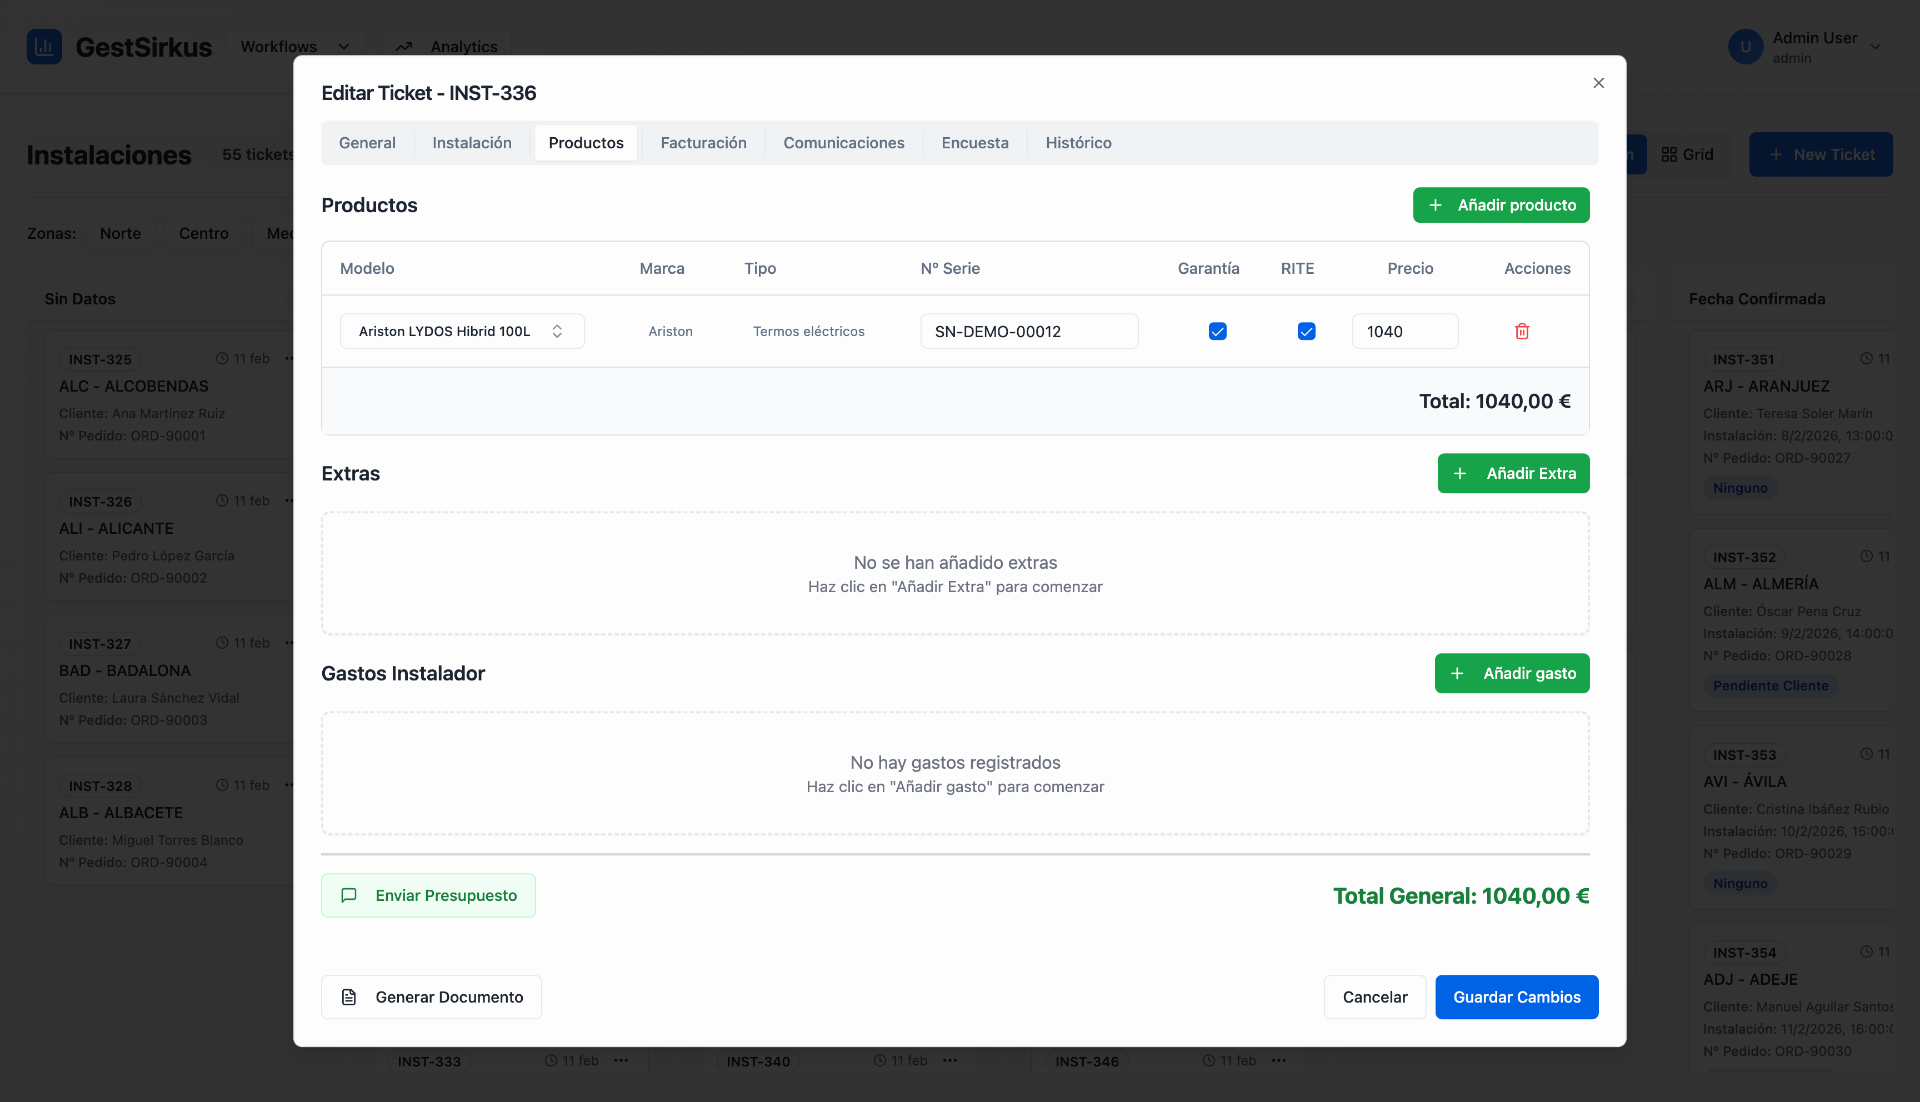The height and width of the screenshot is (1102, 1920).
Task: Open the INST-333 card options menu
Action: point(621,1060)
